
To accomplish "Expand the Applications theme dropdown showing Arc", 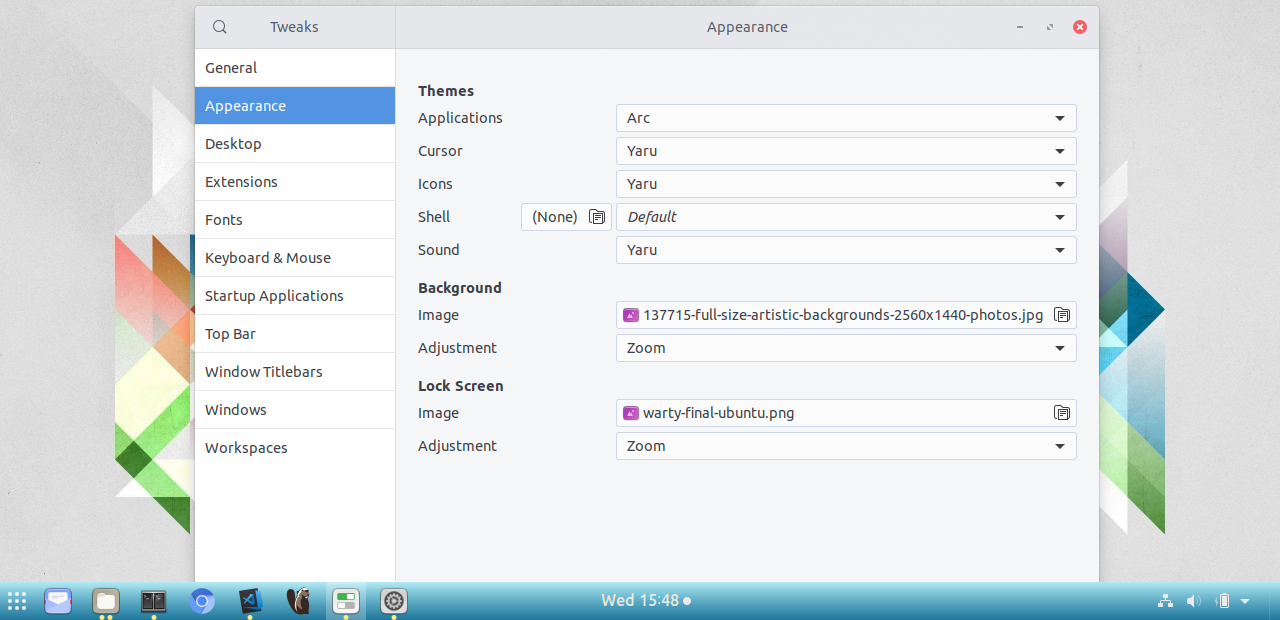I will [x=846, y=118].
